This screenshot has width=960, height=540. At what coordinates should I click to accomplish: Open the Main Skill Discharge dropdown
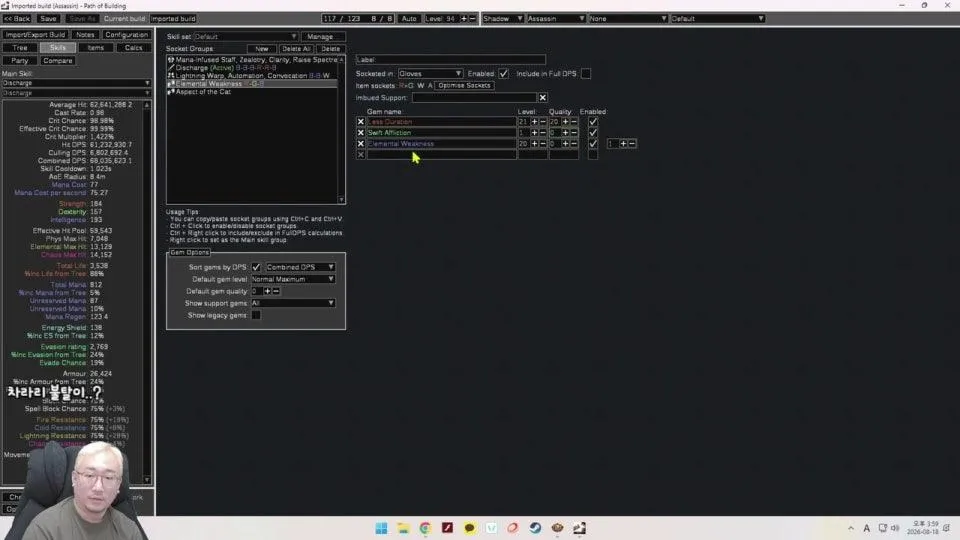pos(76,83)
